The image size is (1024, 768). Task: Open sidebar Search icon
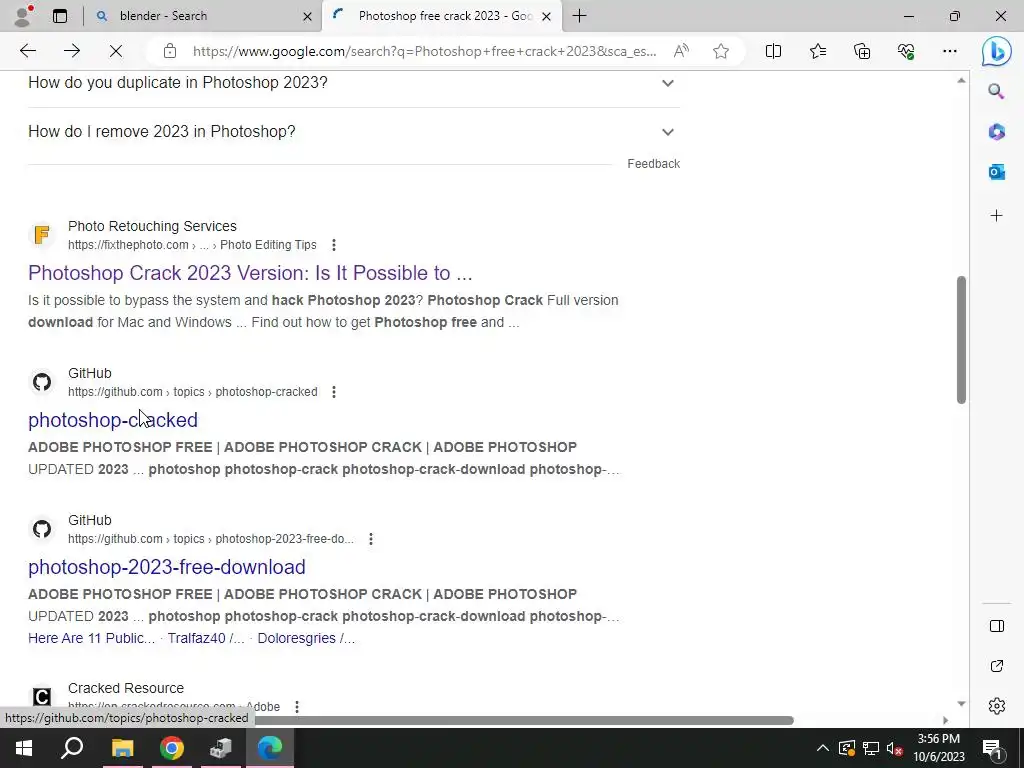(996, 91)
